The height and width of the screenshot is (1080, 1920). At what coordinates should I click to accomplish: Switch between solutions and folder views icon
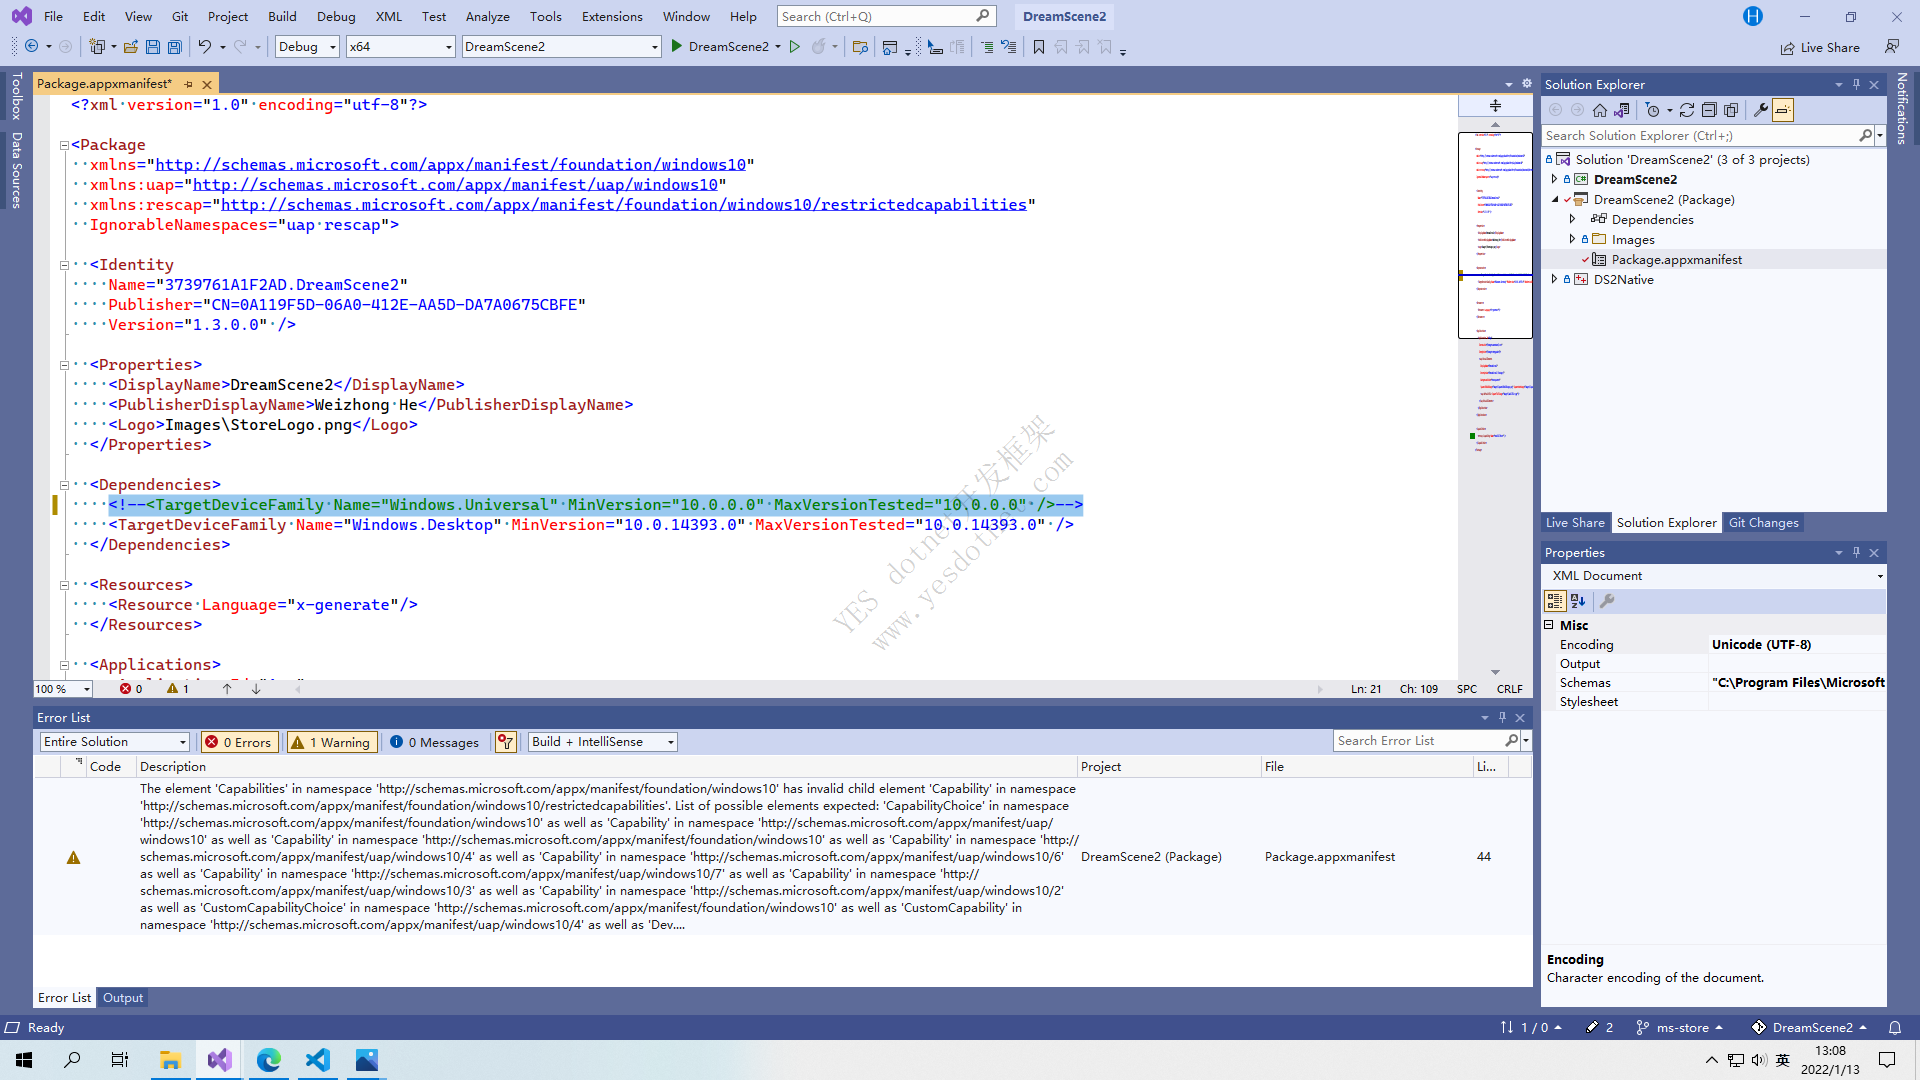[1622, 110]
